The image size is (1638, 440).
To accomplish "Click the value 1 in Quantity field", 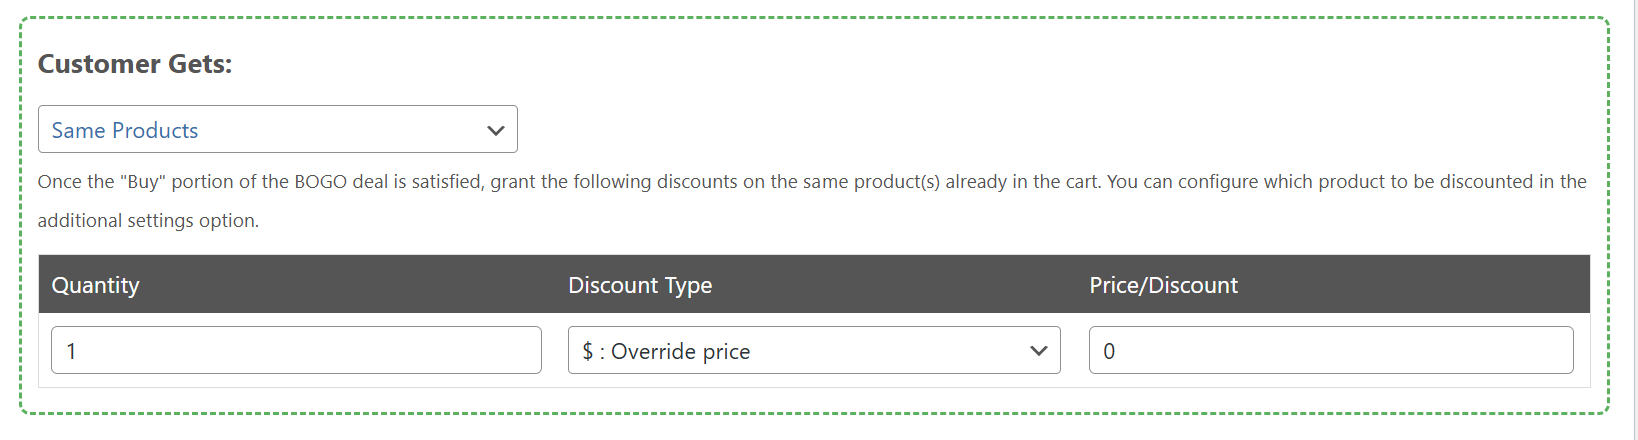I will click(71, 352).
